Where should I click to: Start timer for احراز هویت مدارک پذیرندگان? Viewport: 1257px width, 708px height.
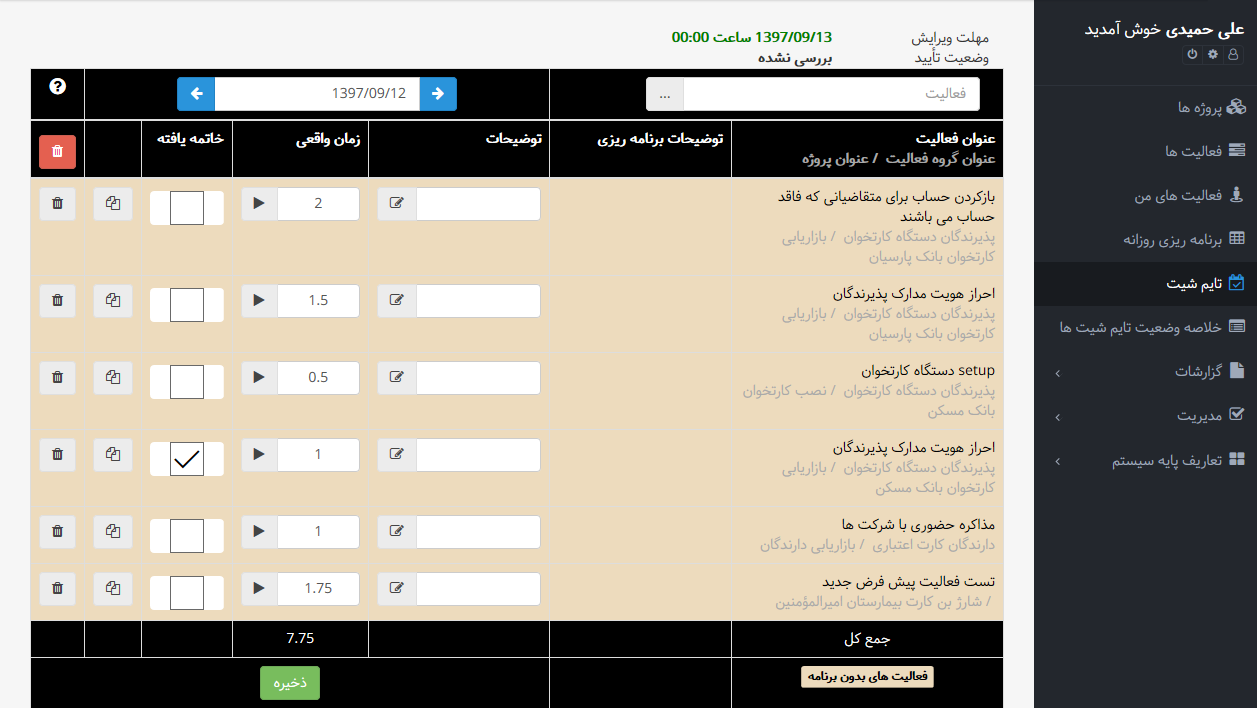pos(258,300)
